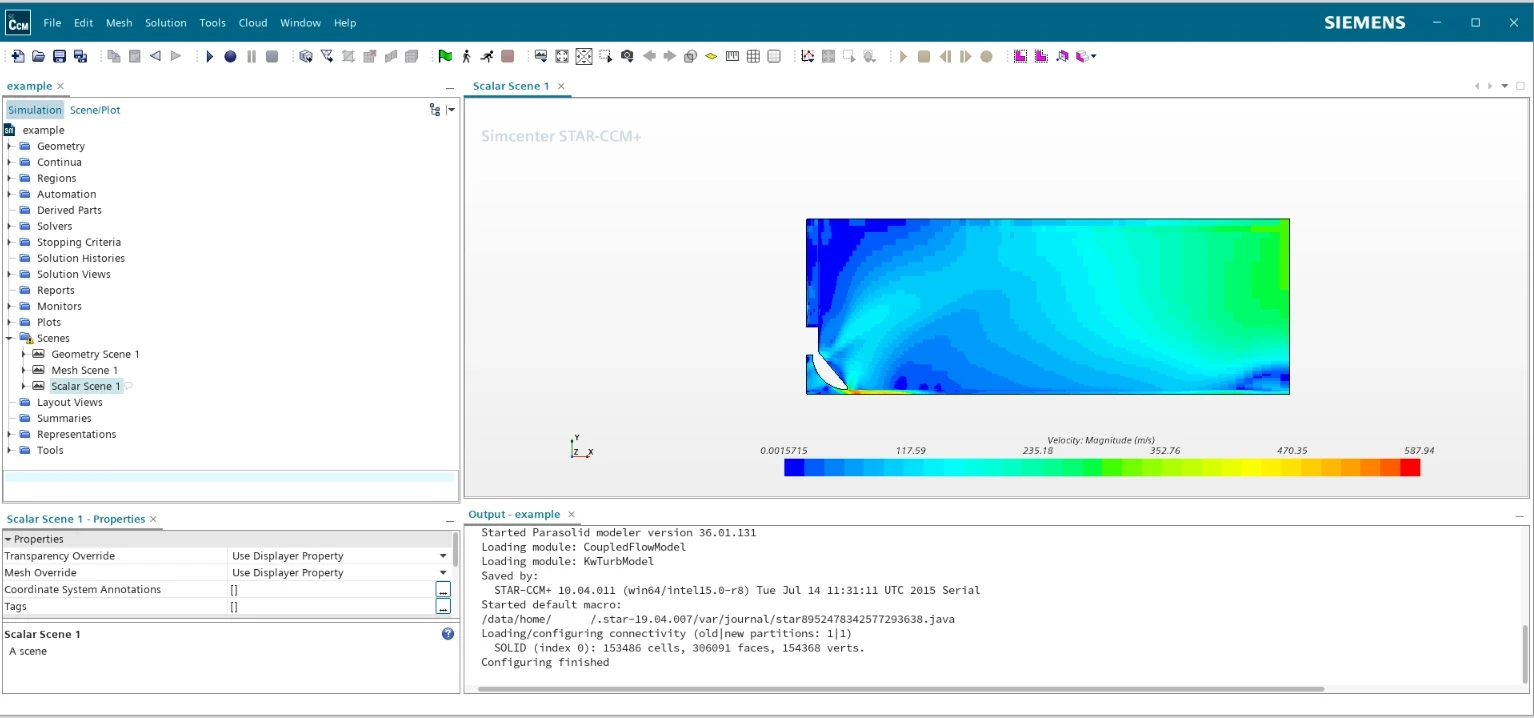Collapse the Scenes tree node
The image size is (1534, 718).
[10, 338]
